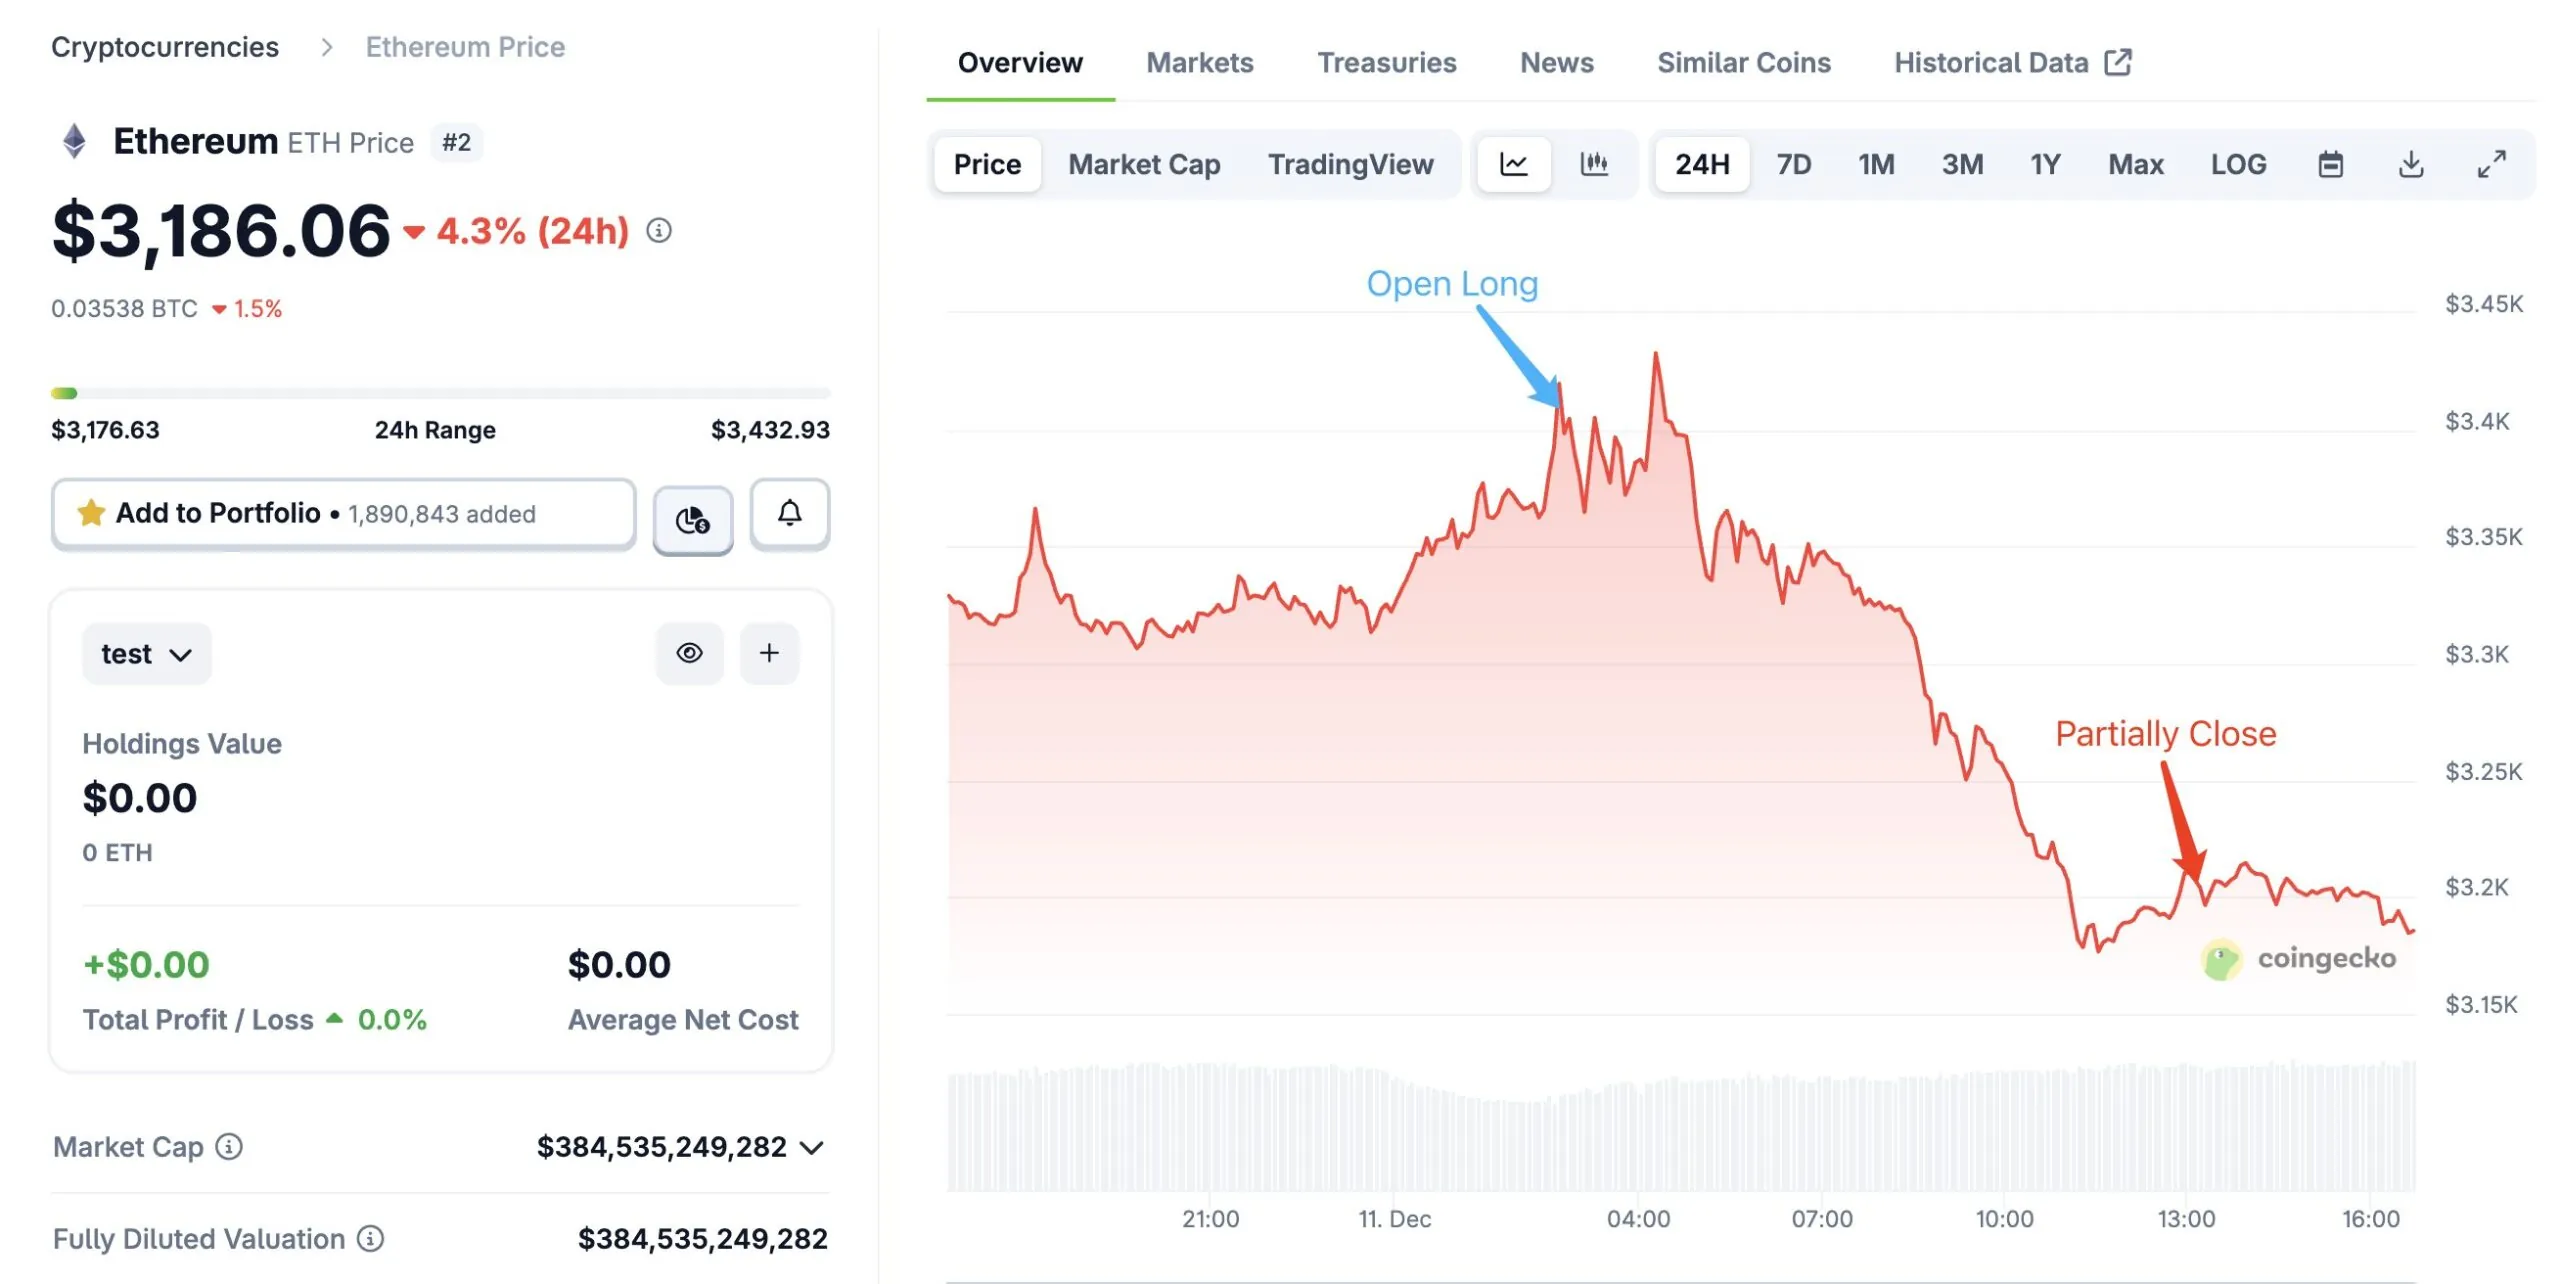
Task: Expand chart to fullscreen
Action: click(x=2491, y=164)
